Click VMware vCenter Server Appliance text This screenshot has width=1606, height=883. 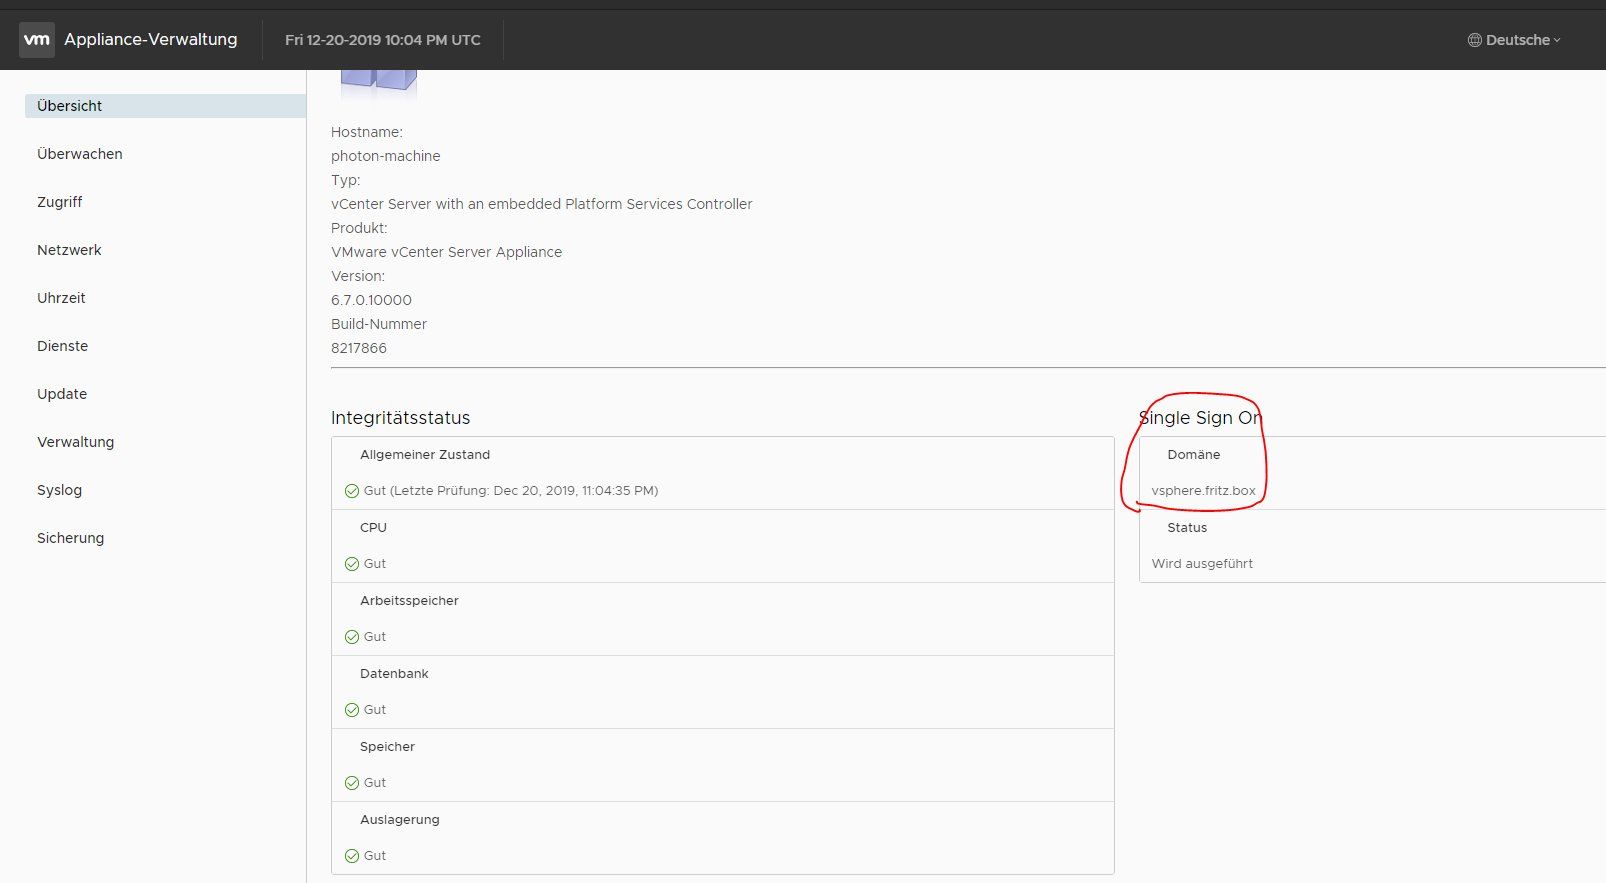[446, 252]
